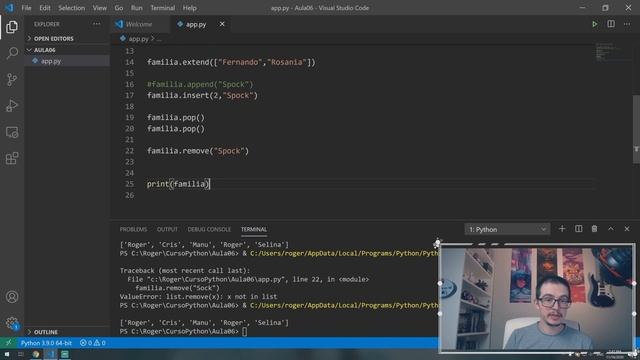Open the Selection menu
Viewport: 640px width, 360px height.
point(71,8)
